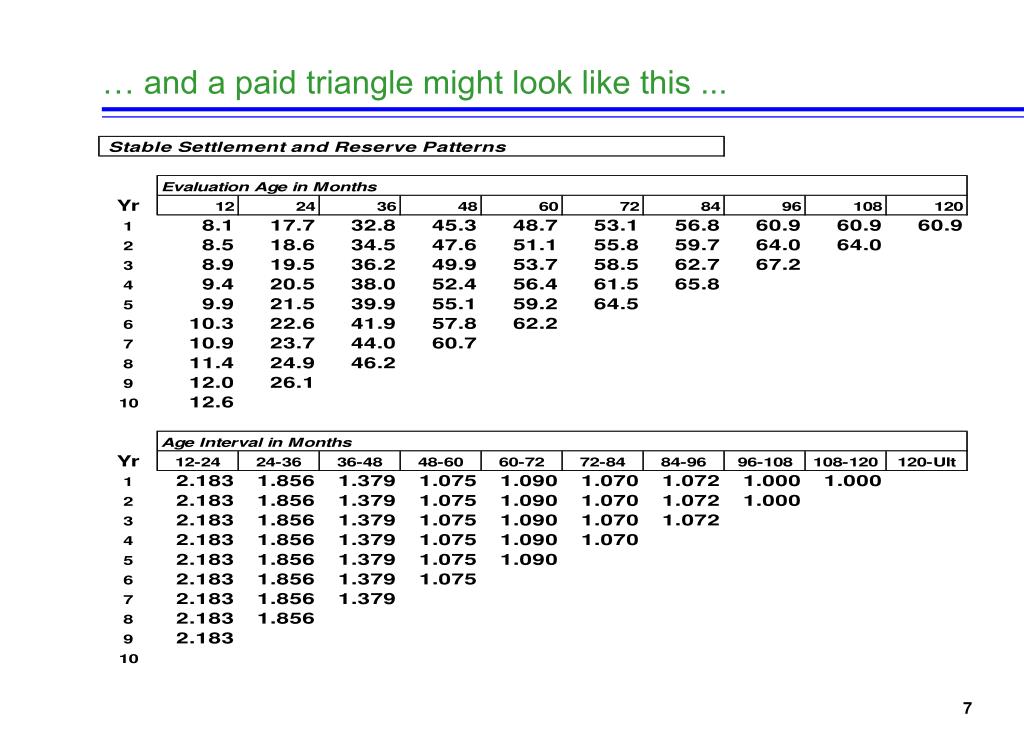Click the 108-120 interval header
This screenshot has height=738, width=1024.
(x=845, y=462)
